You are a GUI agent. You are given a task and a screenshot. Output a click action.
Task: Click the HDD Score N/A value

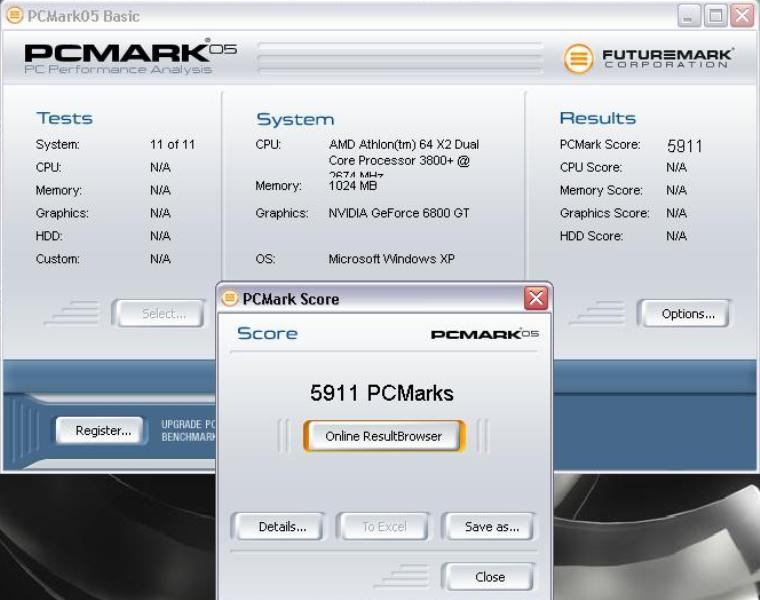click(x=677, y=236)
